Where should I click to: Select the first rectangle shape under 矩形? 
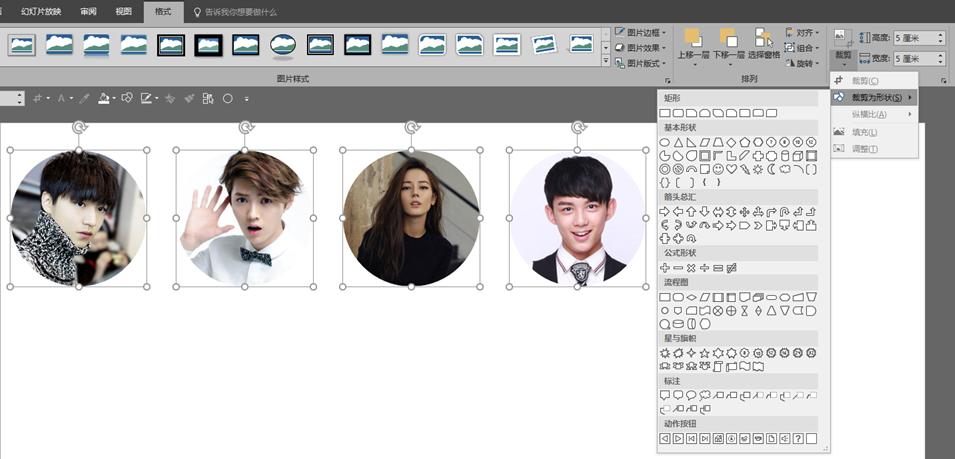(x=665, y=113)
